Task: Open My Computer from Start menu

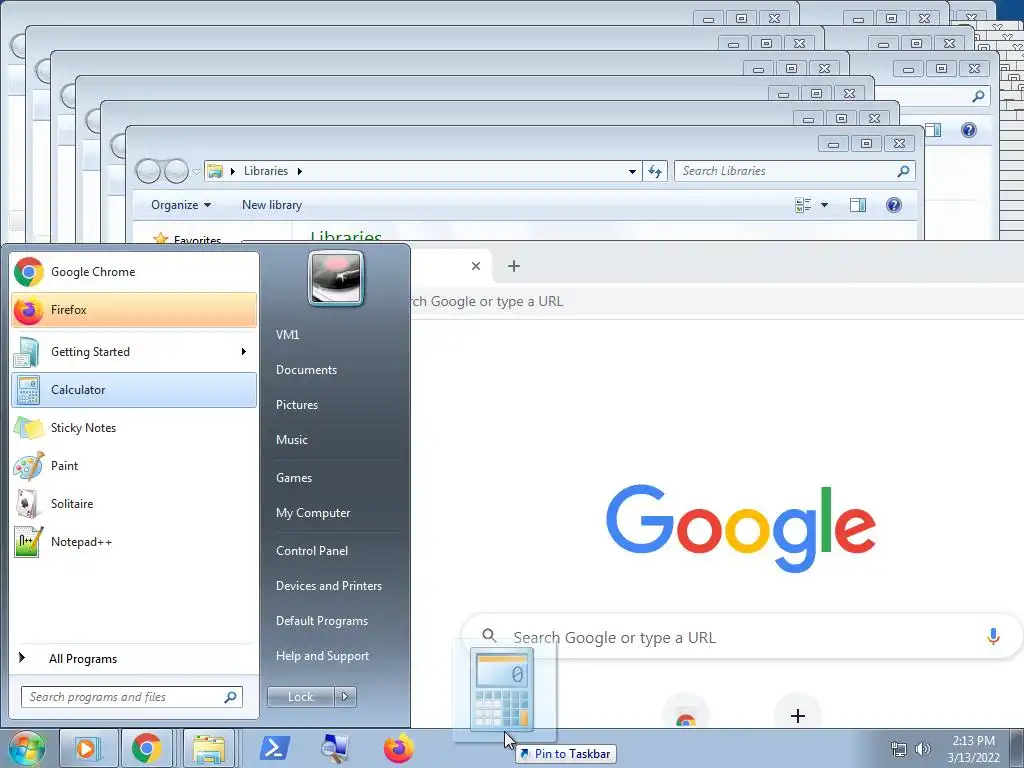Action: coord(313,513)
